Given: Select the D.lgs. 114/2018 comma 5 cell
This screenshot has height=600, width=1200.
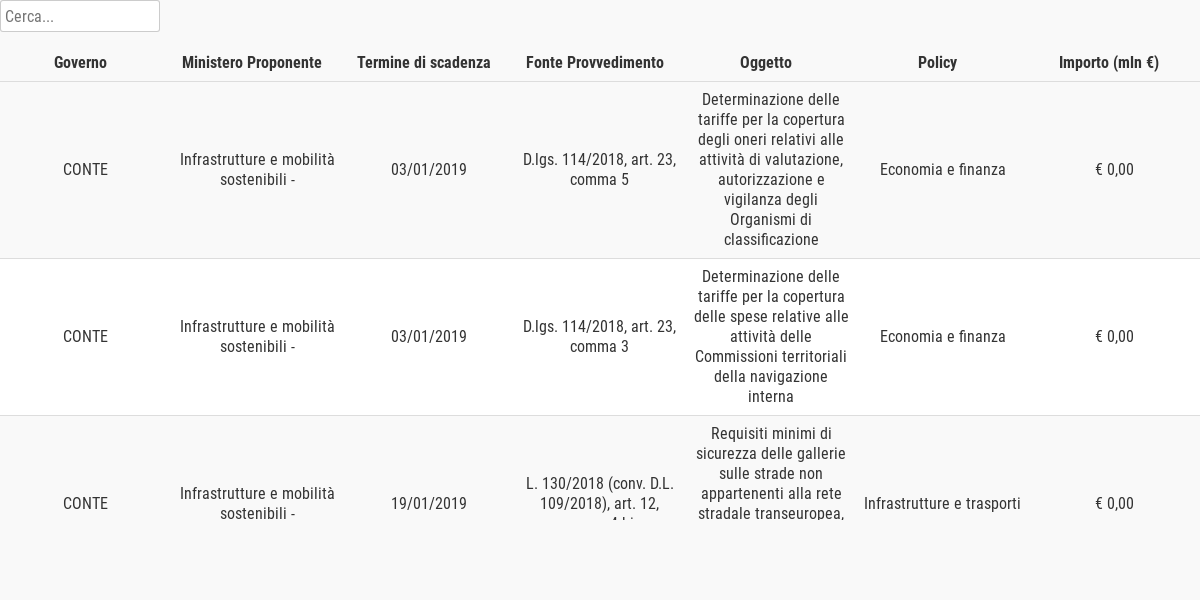Looking at the screenshot, I should pos(599,170).
